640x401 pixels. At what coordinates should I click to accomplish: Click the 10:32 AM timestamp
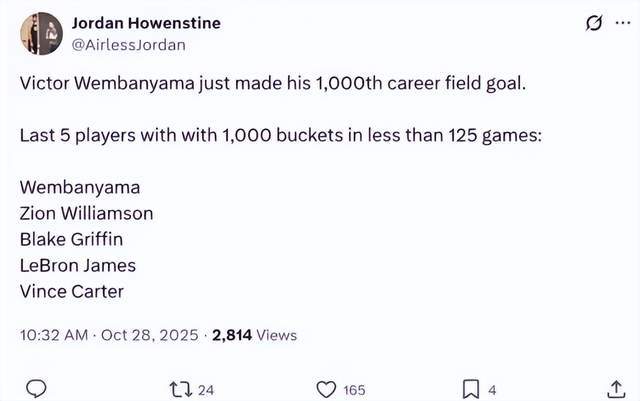tap(50, 335)
